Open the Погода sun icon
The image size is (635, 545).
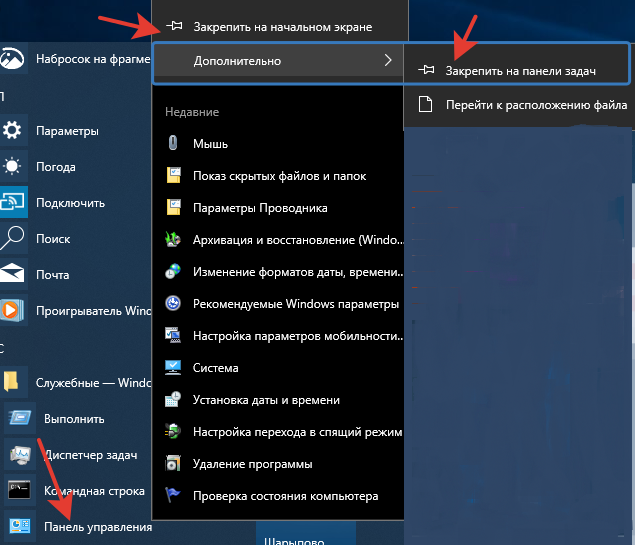pyautogui.click(x=12, y=166)
